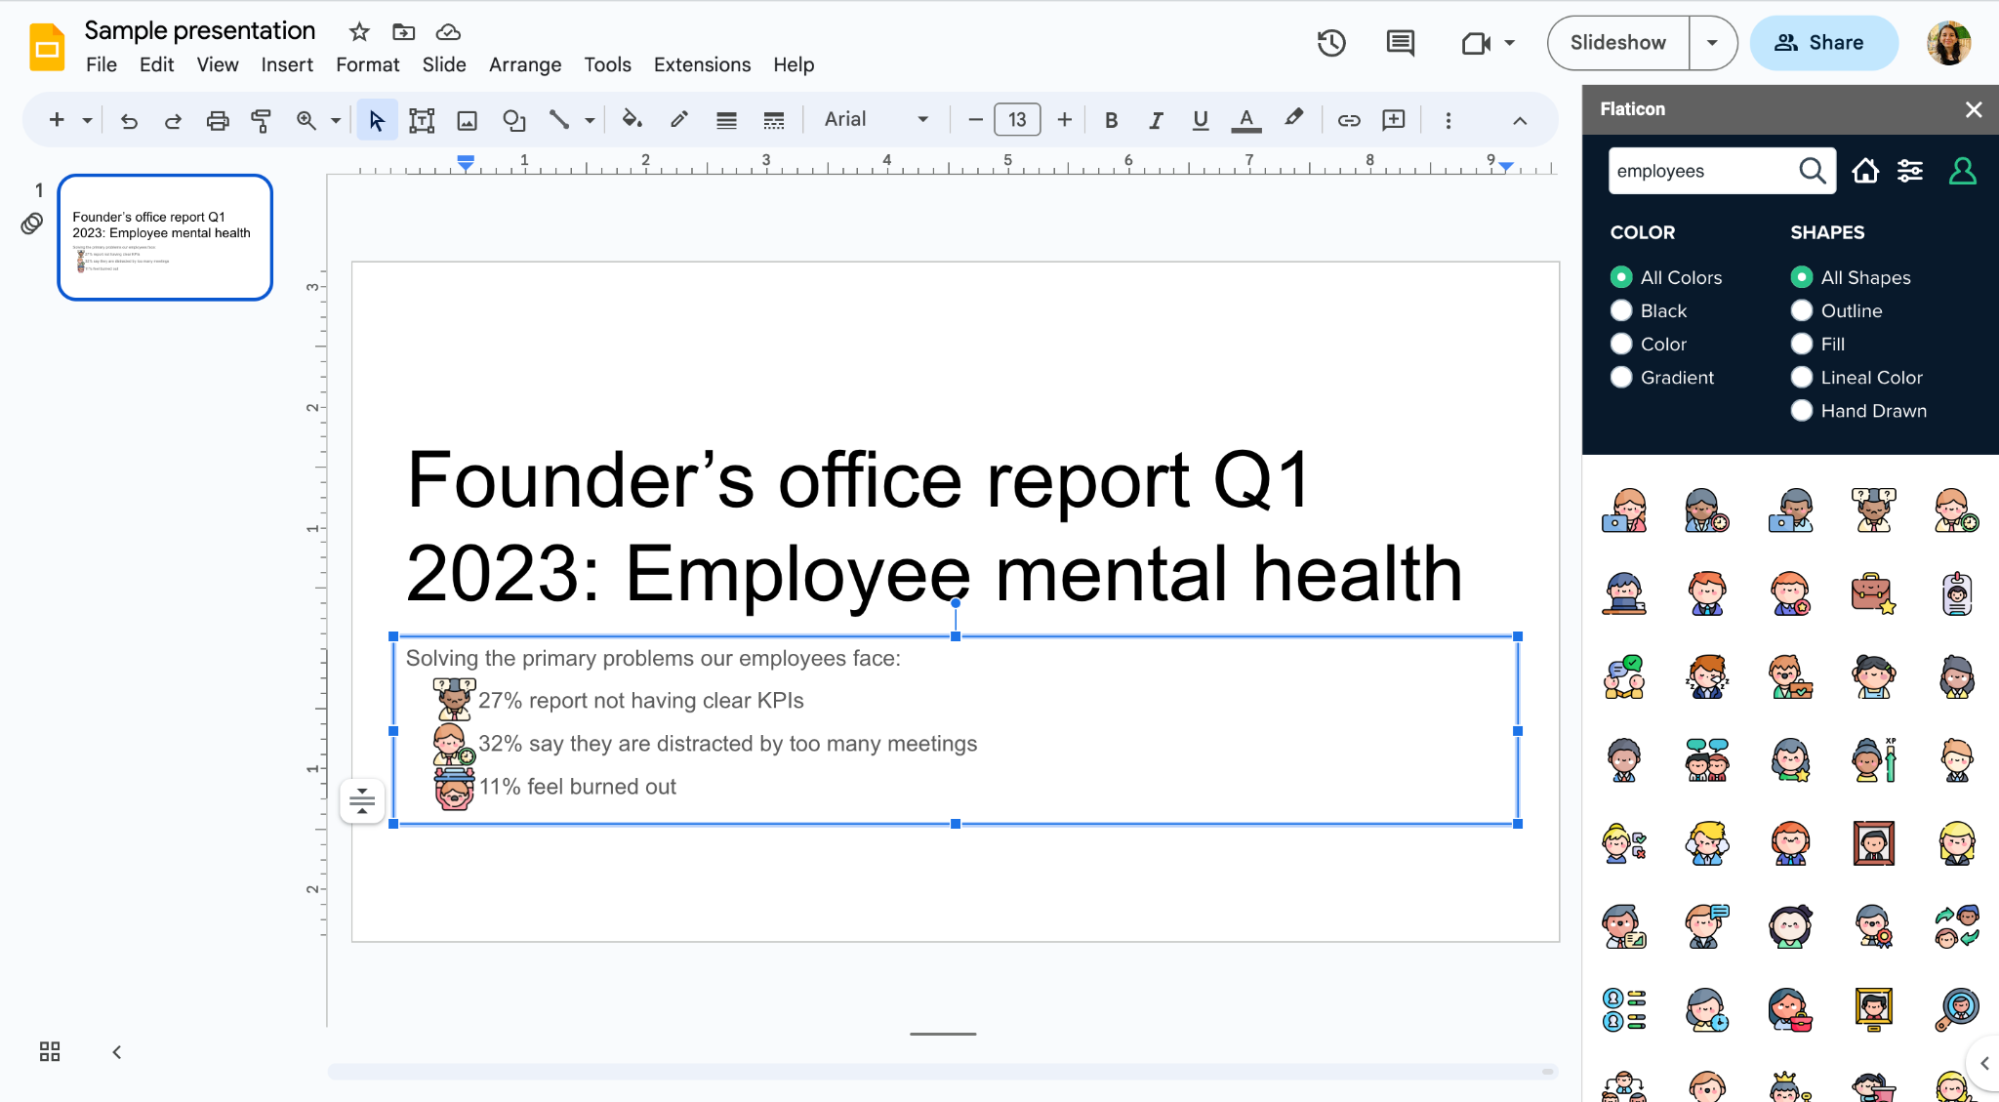Expand the font family dropdown
The width and height of the screenshot is (1999, 1102).
[x=923, y=119]
